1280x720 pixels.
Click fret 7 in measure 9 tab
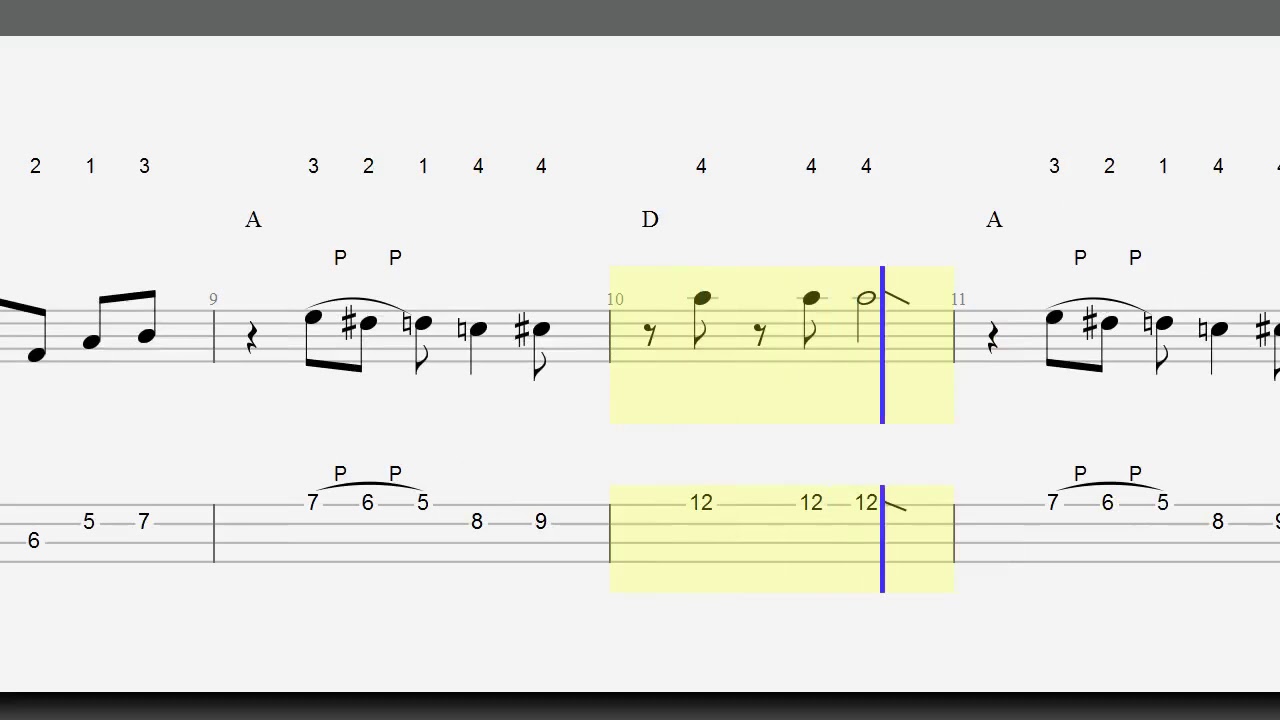click(313, 503)
